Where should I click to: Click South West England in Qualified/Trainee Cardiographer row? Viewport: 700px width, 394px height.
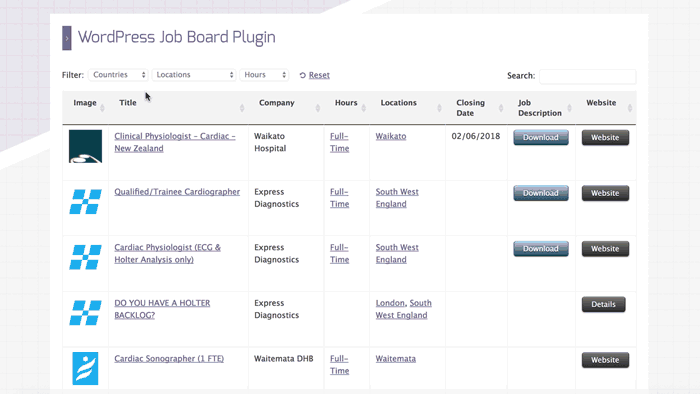397,198
